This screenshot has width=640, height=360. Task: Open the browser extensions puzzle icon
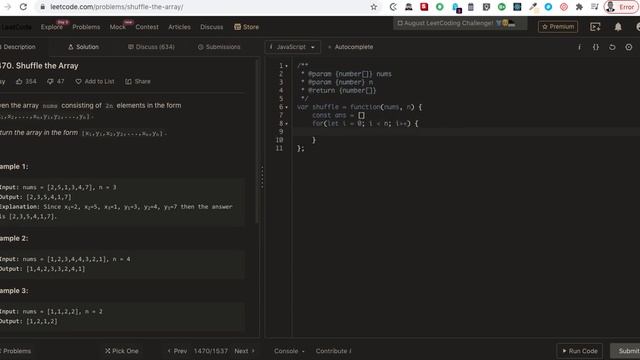point(579,7)
